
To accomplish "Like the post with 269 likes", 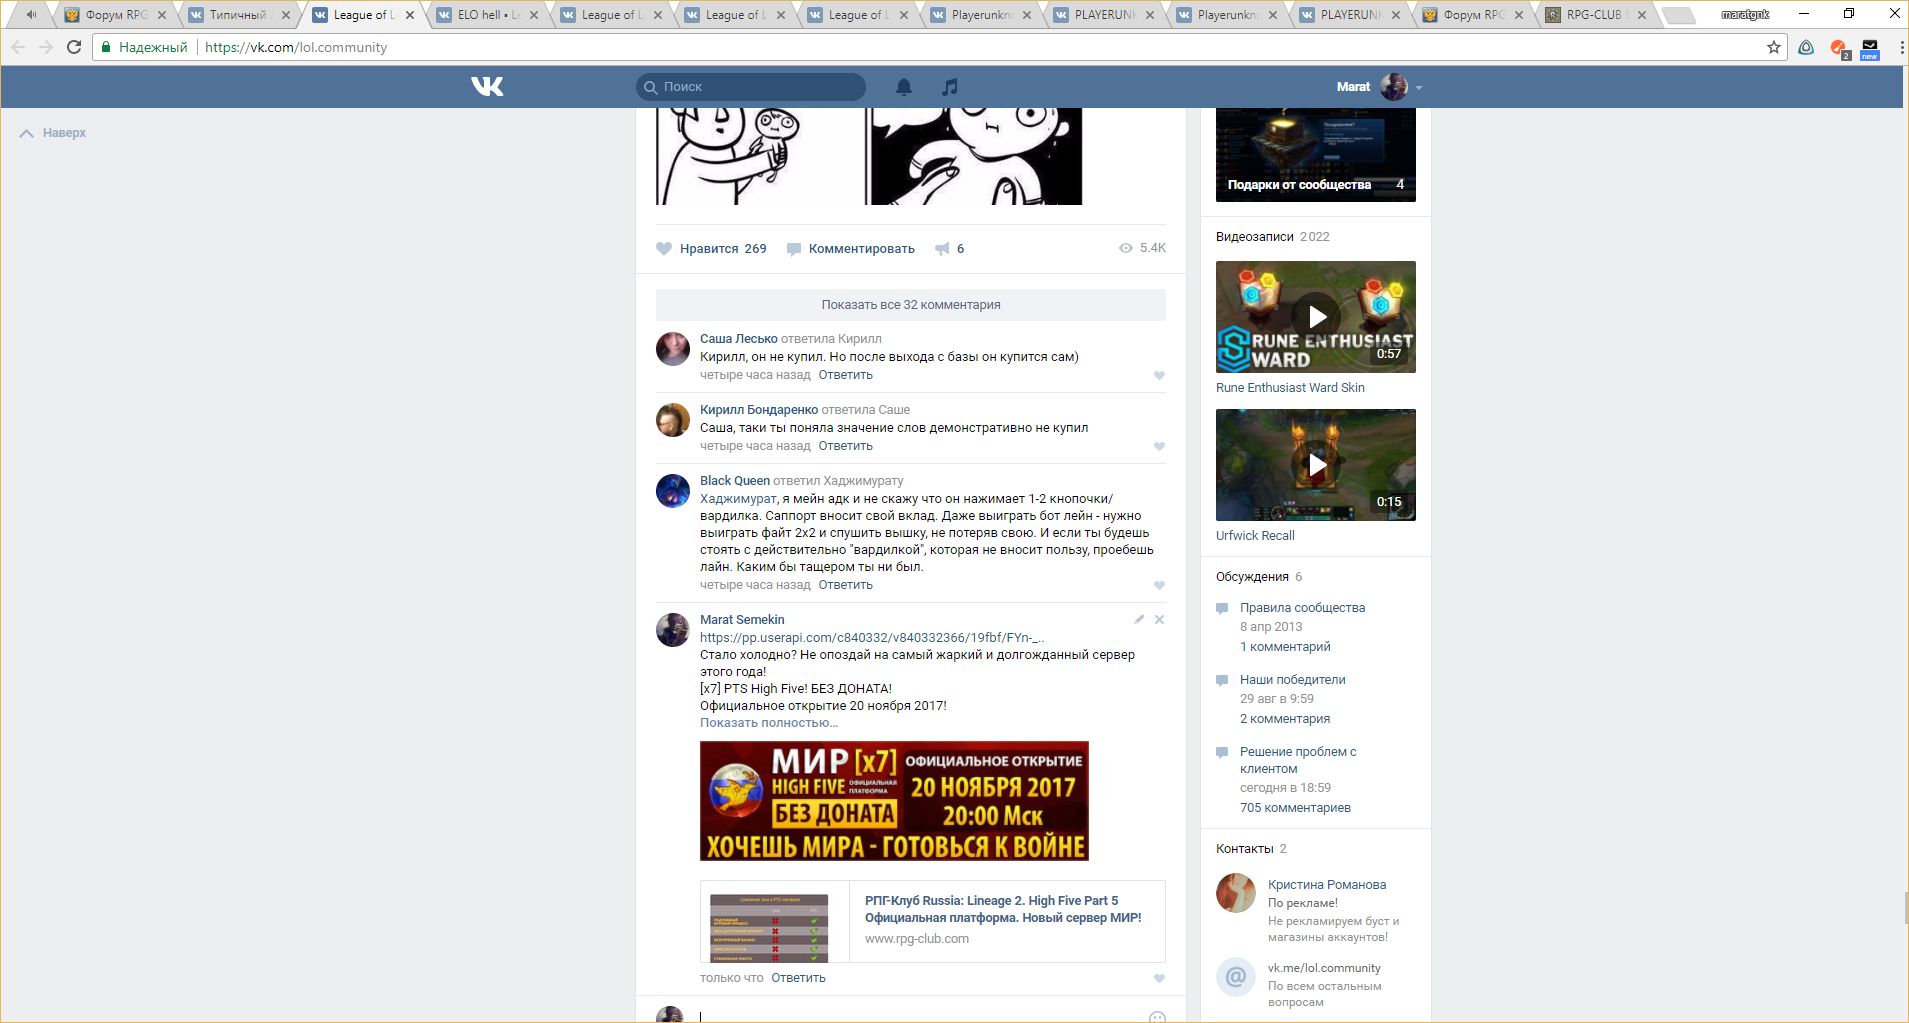I will [x=665, y=249].
